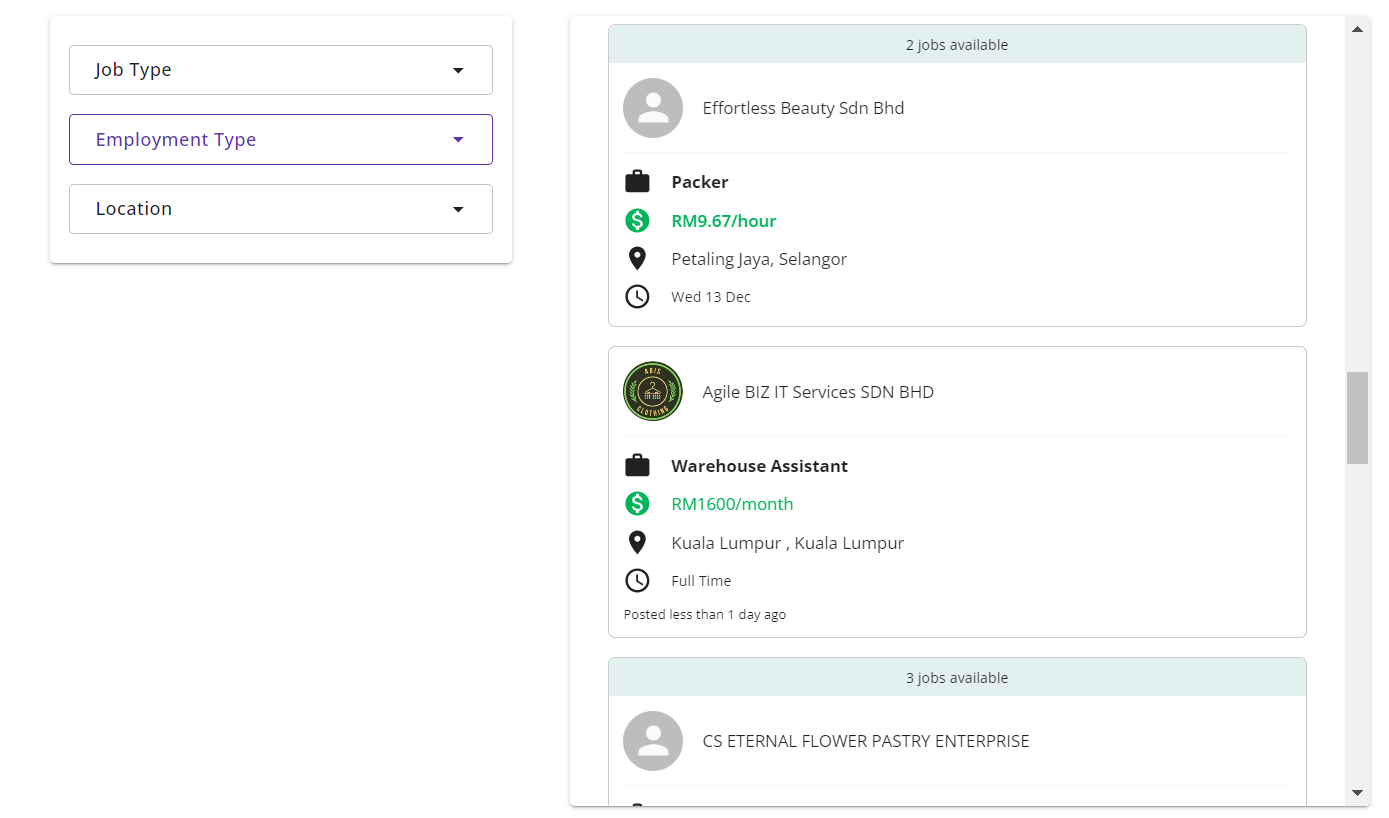
Task: Select Agile BIZ IT Services SDN BHD name
Action: point(818,392)
